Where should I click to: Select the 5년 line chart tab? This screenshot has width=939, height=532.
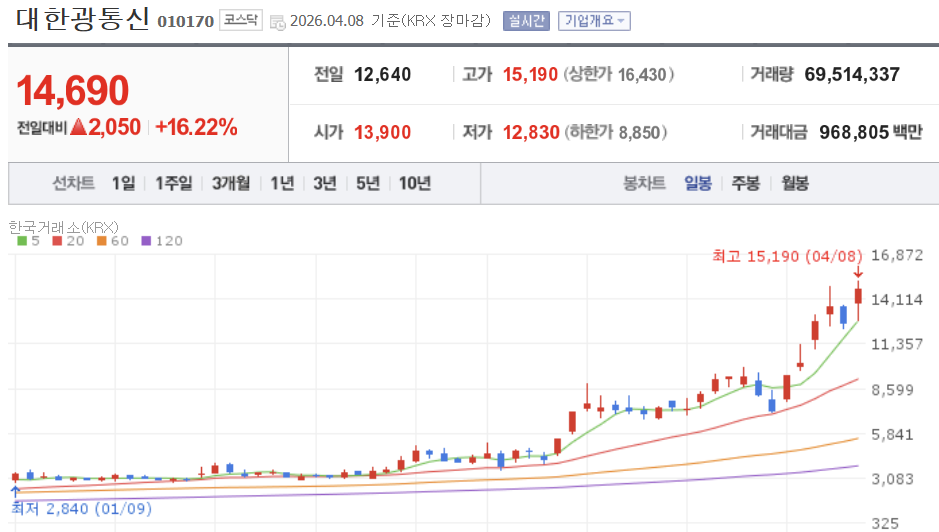pos(368,183)
